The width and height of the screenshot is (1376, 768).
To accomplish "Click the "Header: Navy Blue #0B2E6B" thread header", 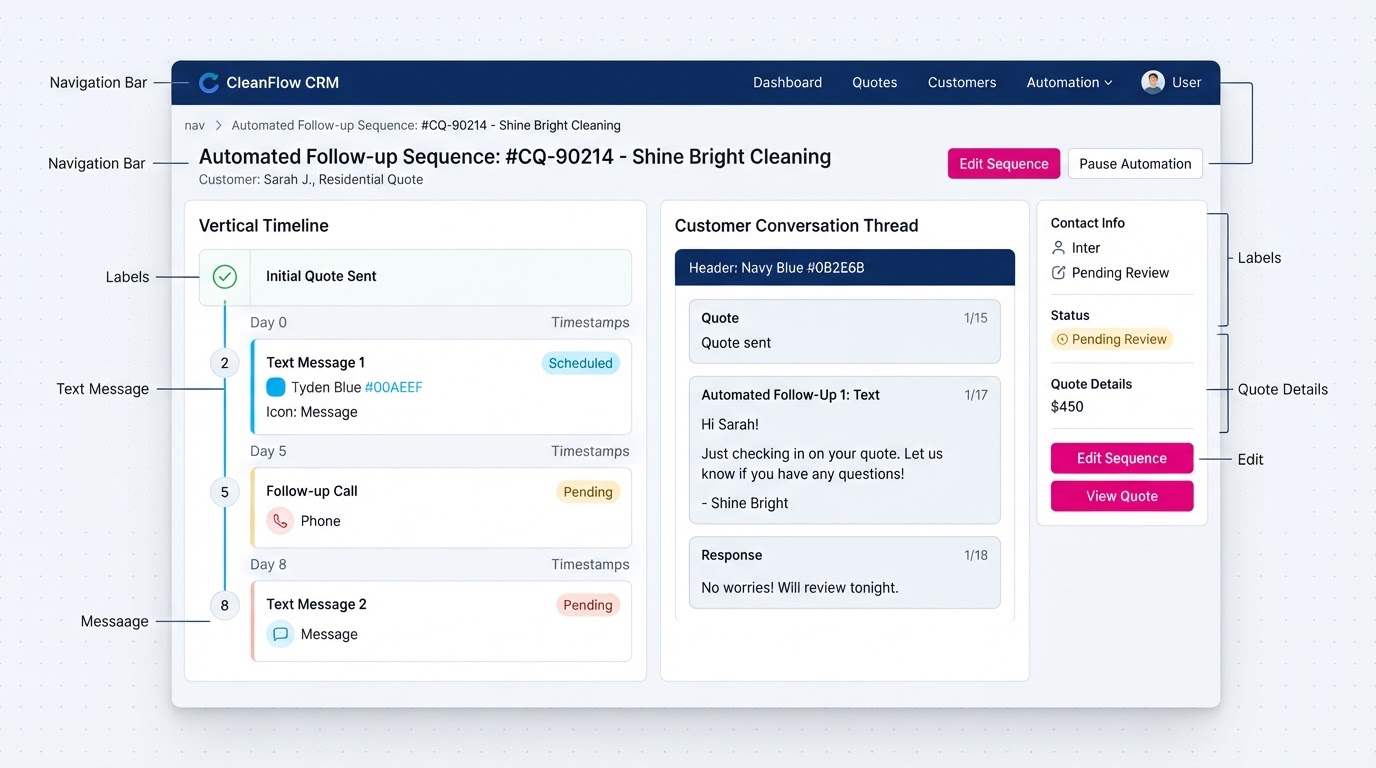I will point(845,268).
